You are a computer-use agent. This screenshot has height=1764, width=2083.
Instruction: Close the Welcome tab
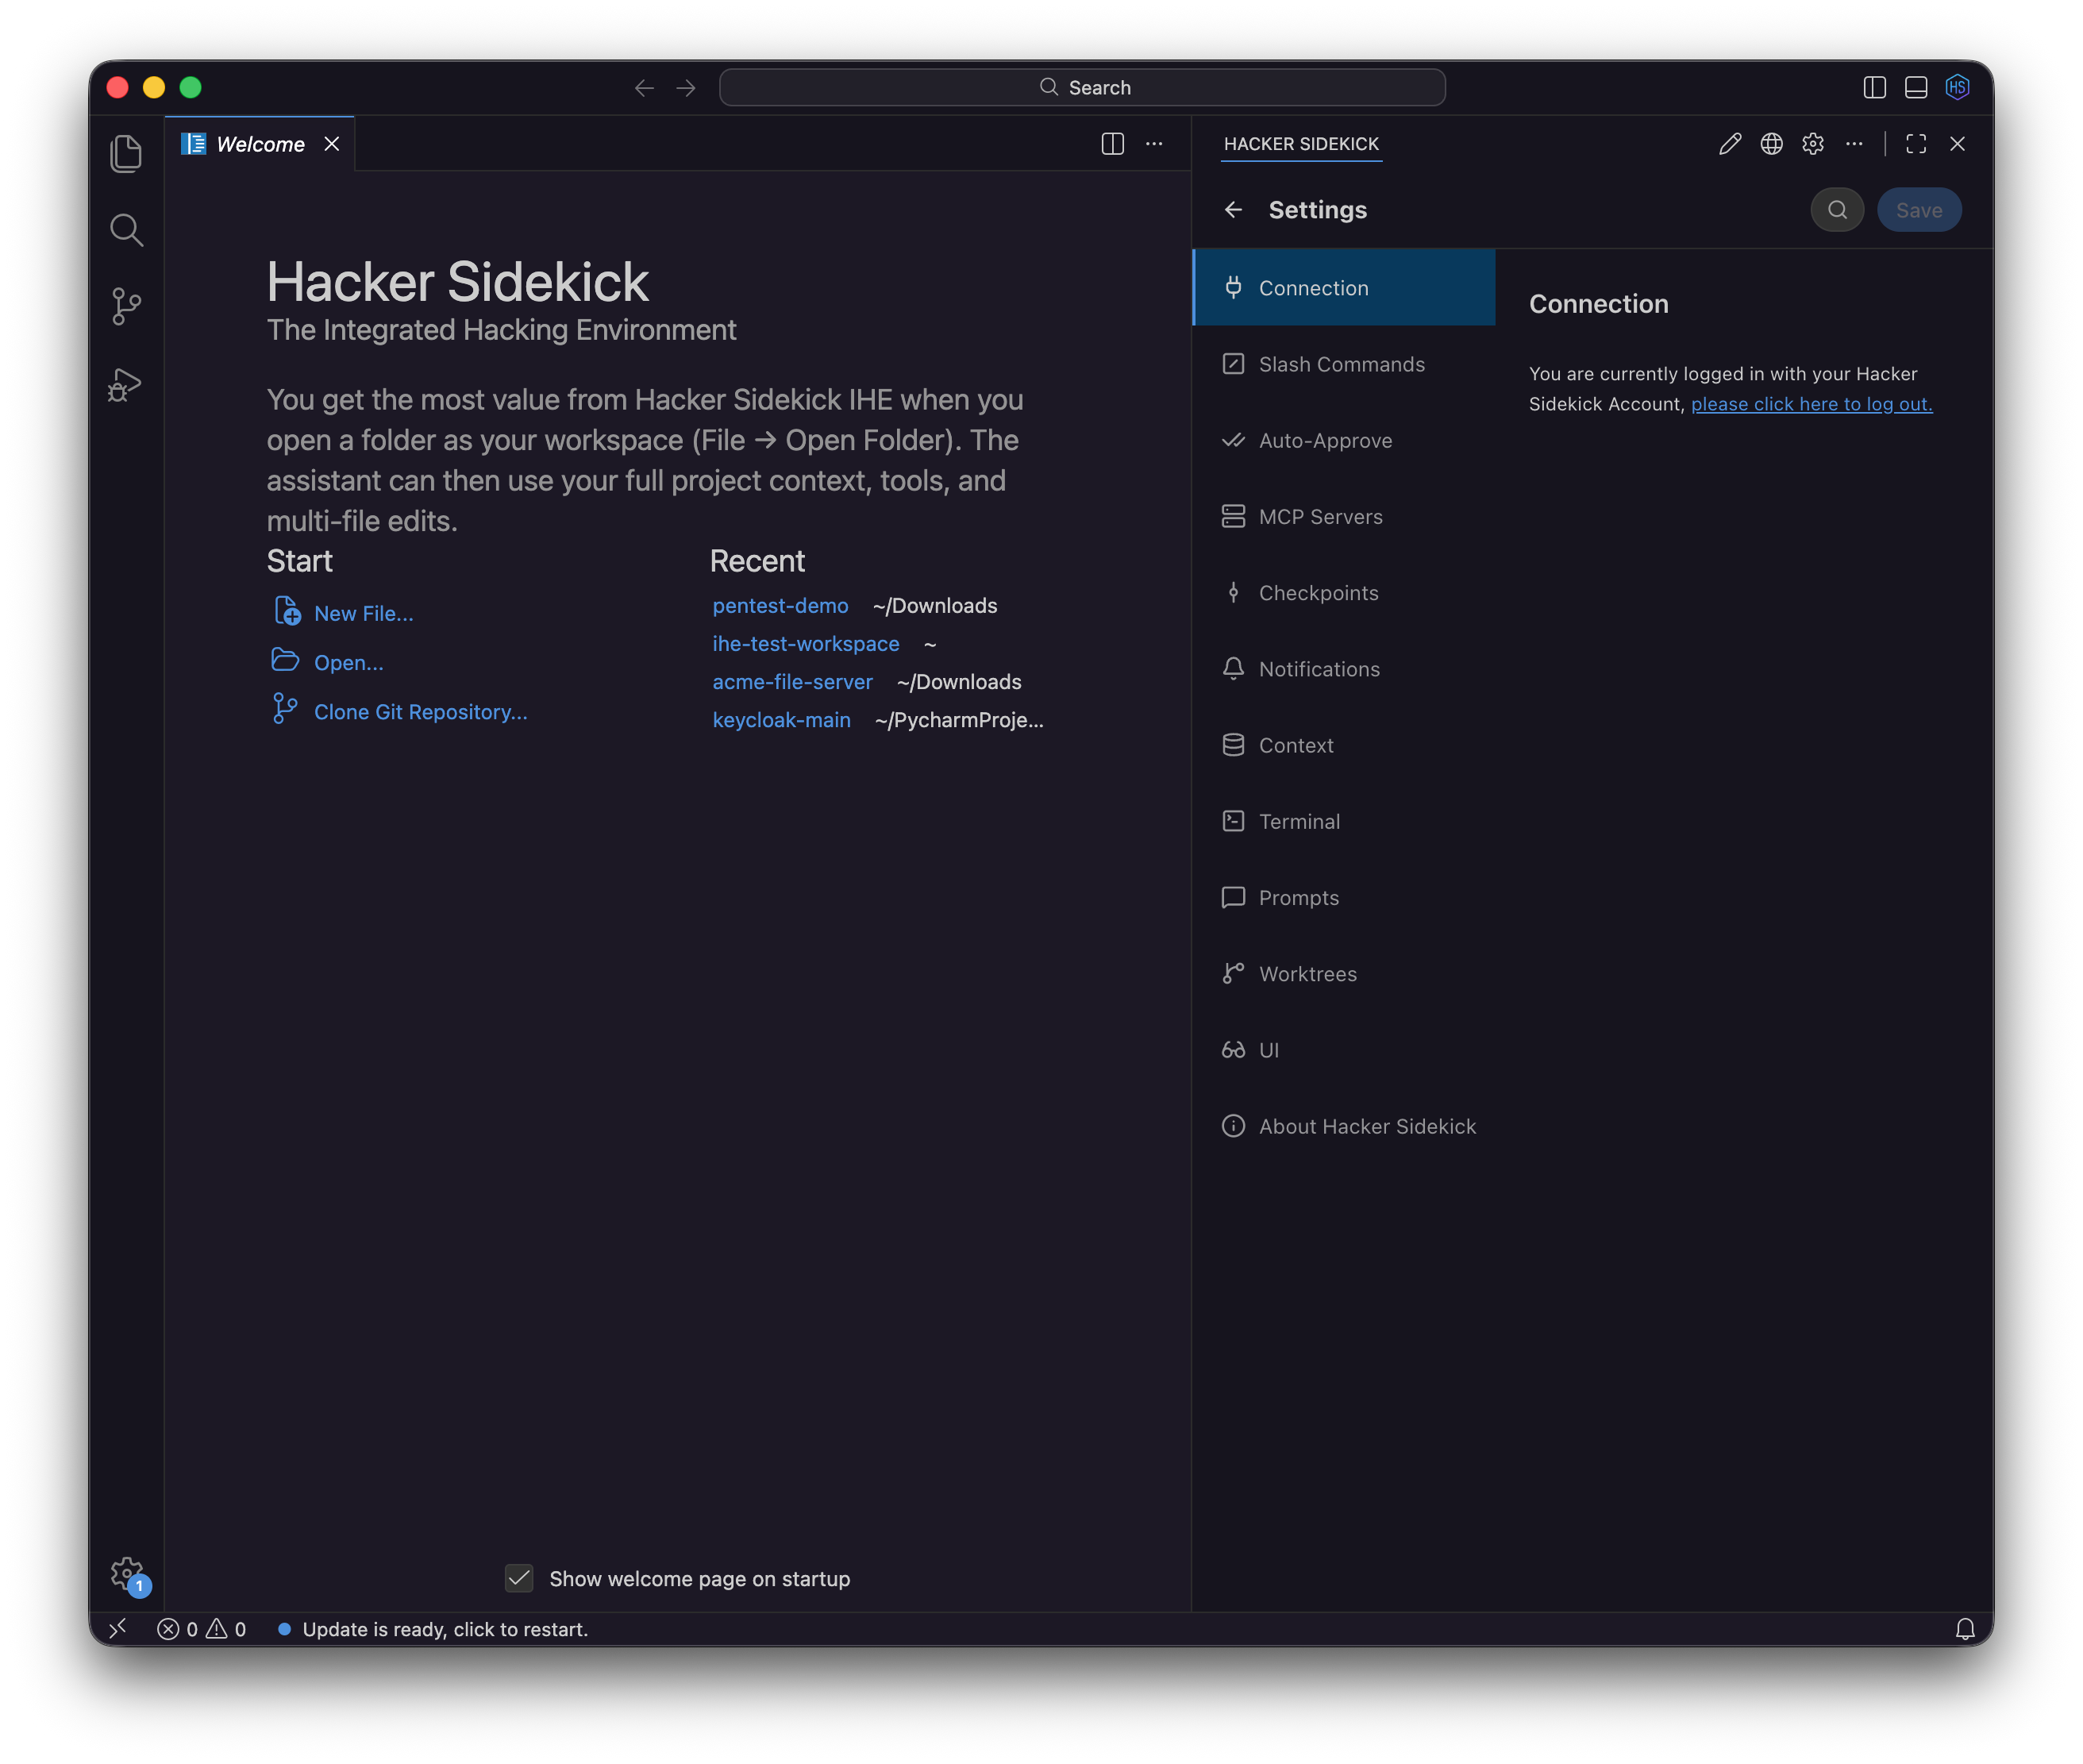[x=332, y=144]
